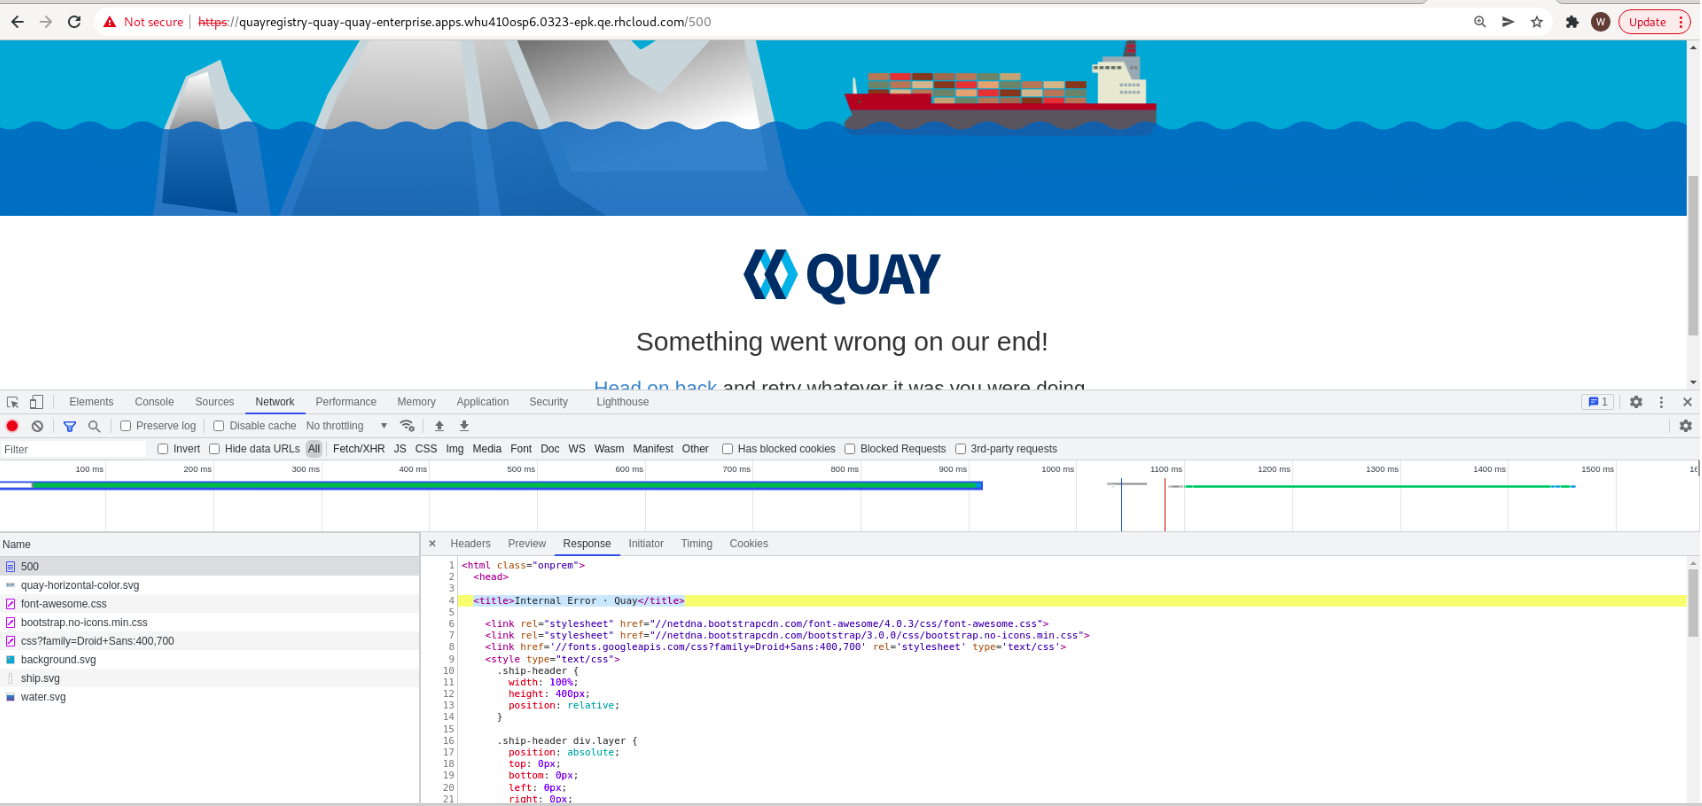Screen dimensions: 1702x806
Task: Open Network panel settings gear
Action: (x=1686, y=426)
